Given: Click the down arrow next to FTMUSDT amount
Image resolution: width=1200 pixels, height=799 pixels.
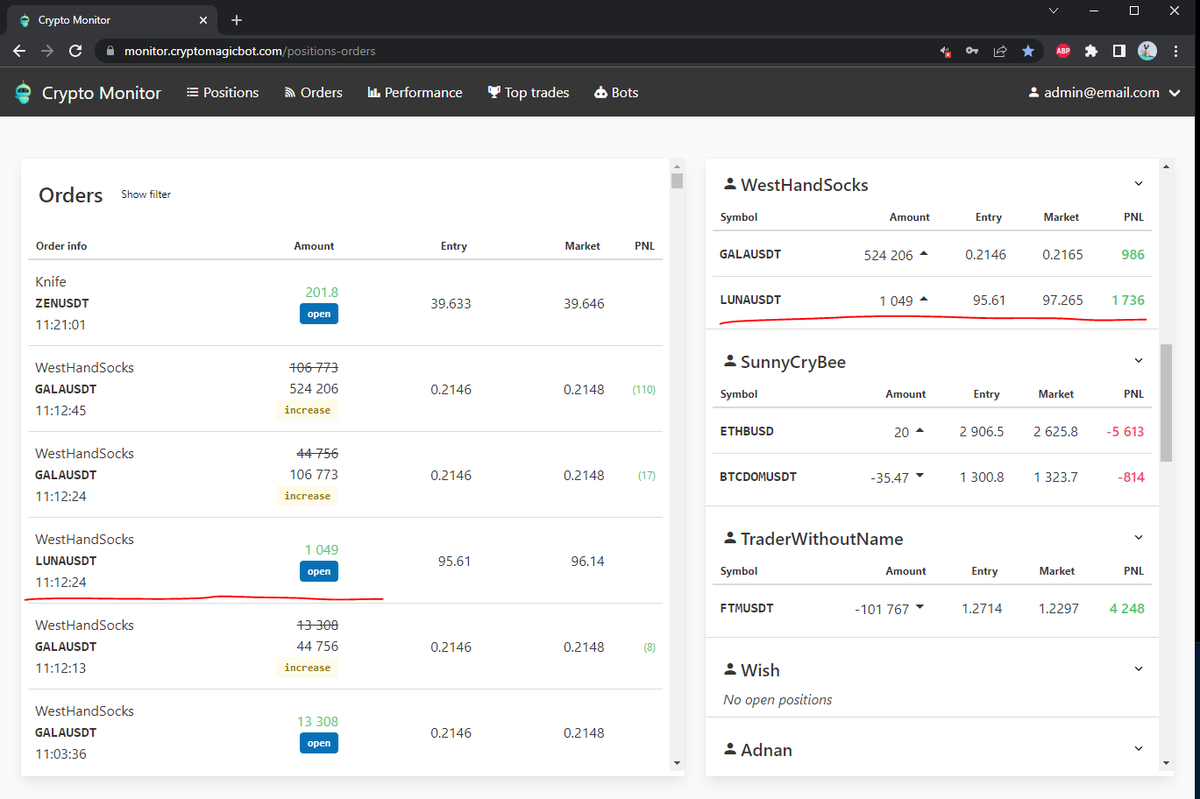Looking at the screenshot, I should pos(920,608).
